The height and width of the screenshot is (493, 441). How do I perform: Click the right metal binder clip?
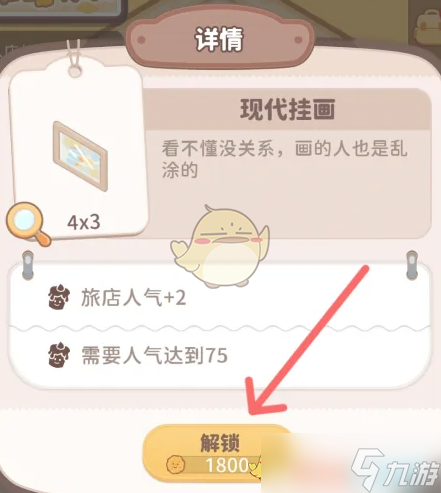pos(412,265)
